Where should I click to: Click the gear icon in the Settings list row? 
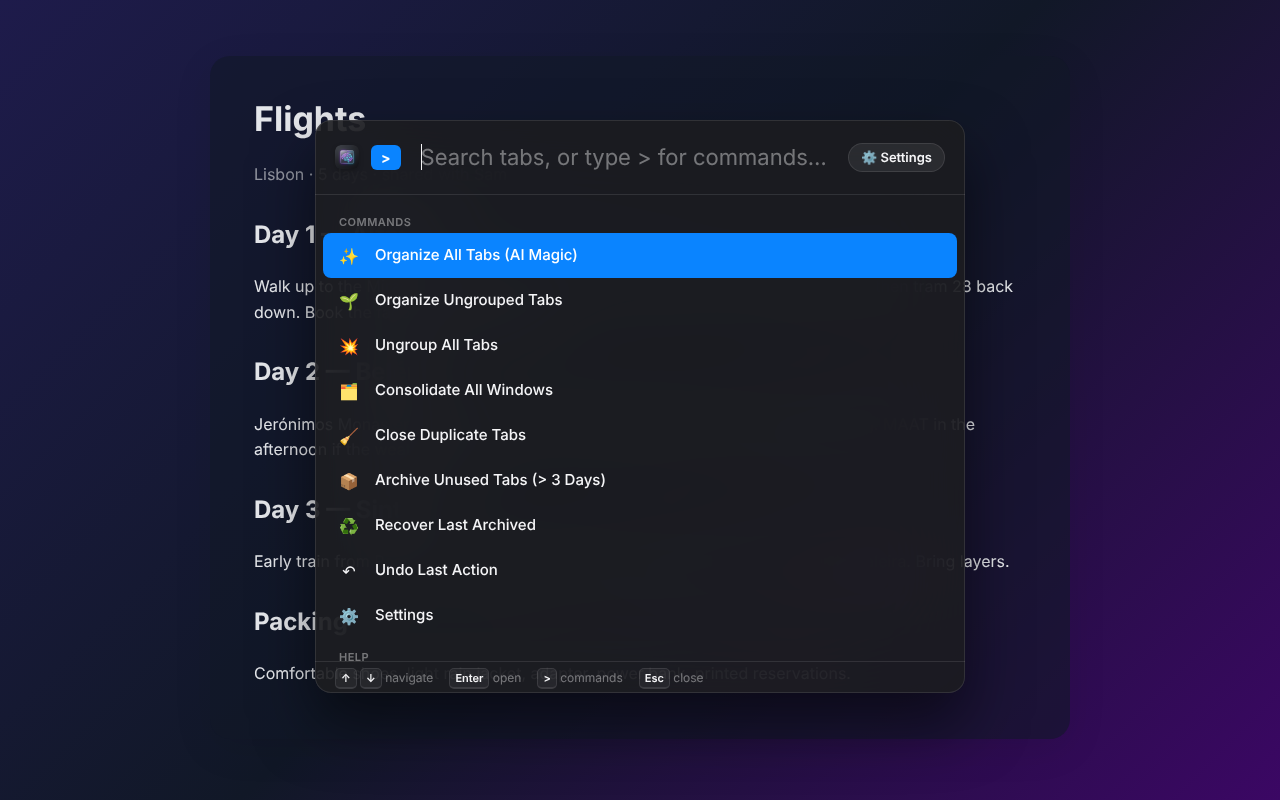(349, 616)
